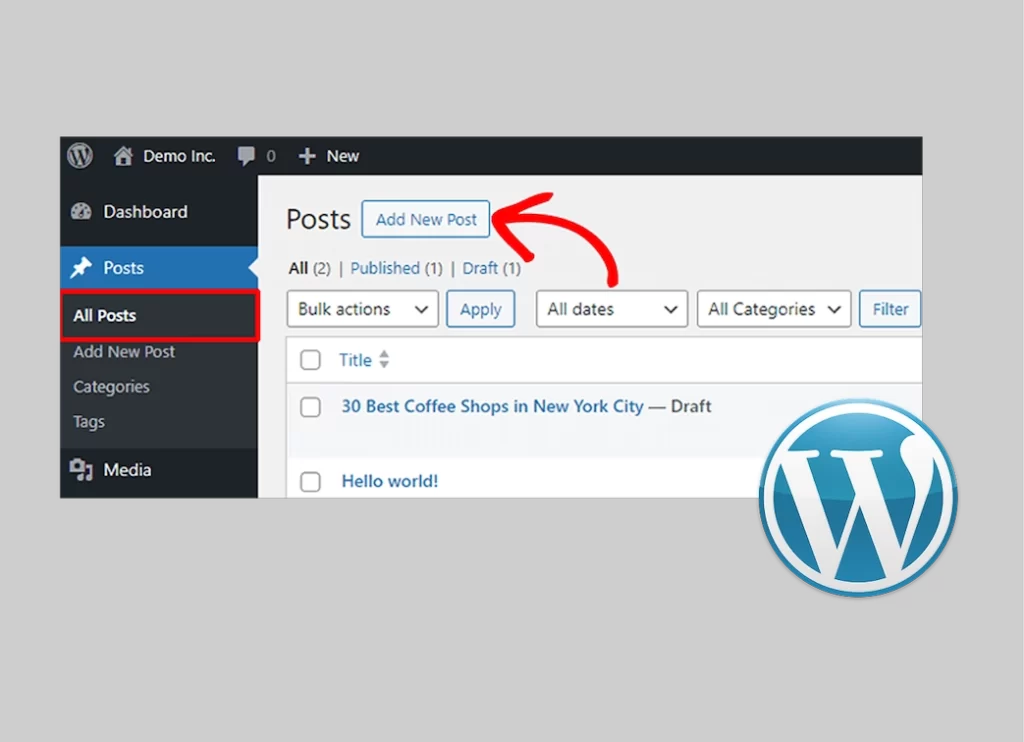The height and width of the screenshot is (742, 1024).
Task: Click the WordPress logo in admin bar
Action: [80, 155]
